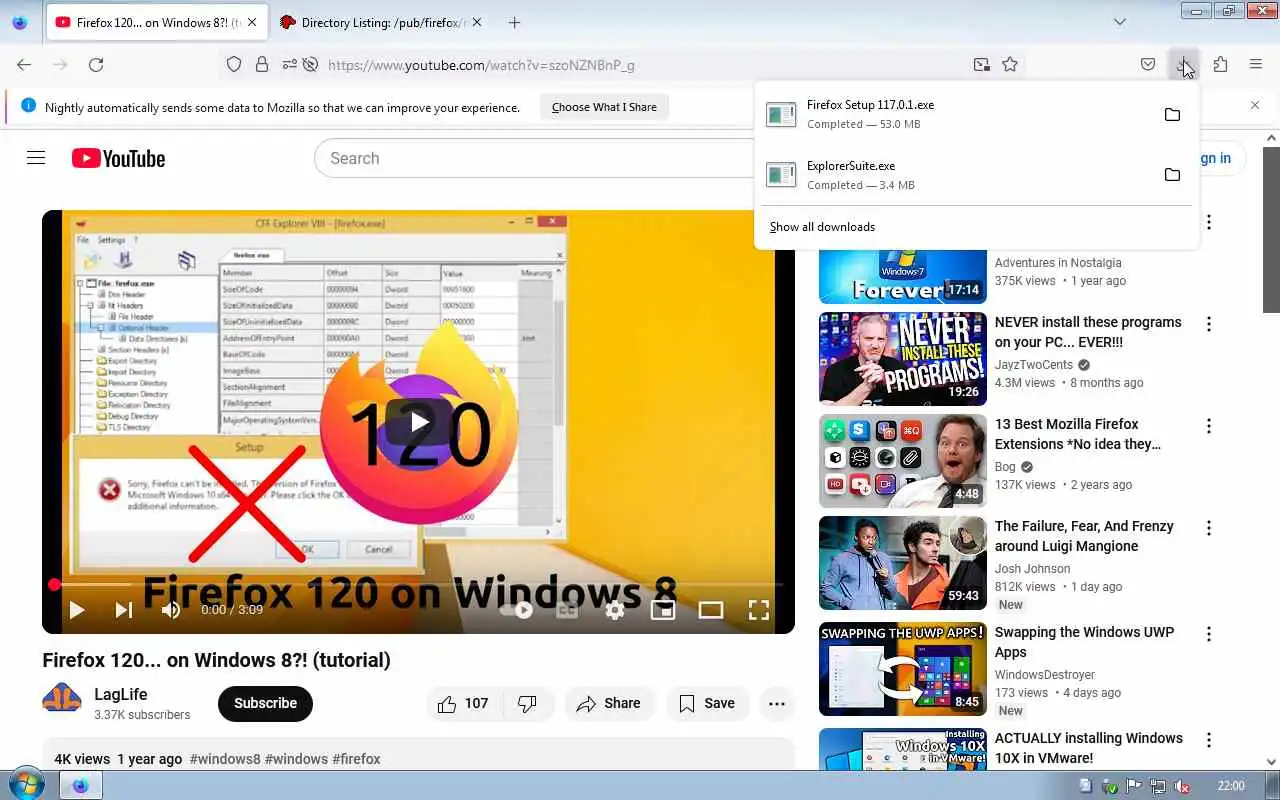
Task: Open the Extensions puzzle icon
Action: point(1220,64)
